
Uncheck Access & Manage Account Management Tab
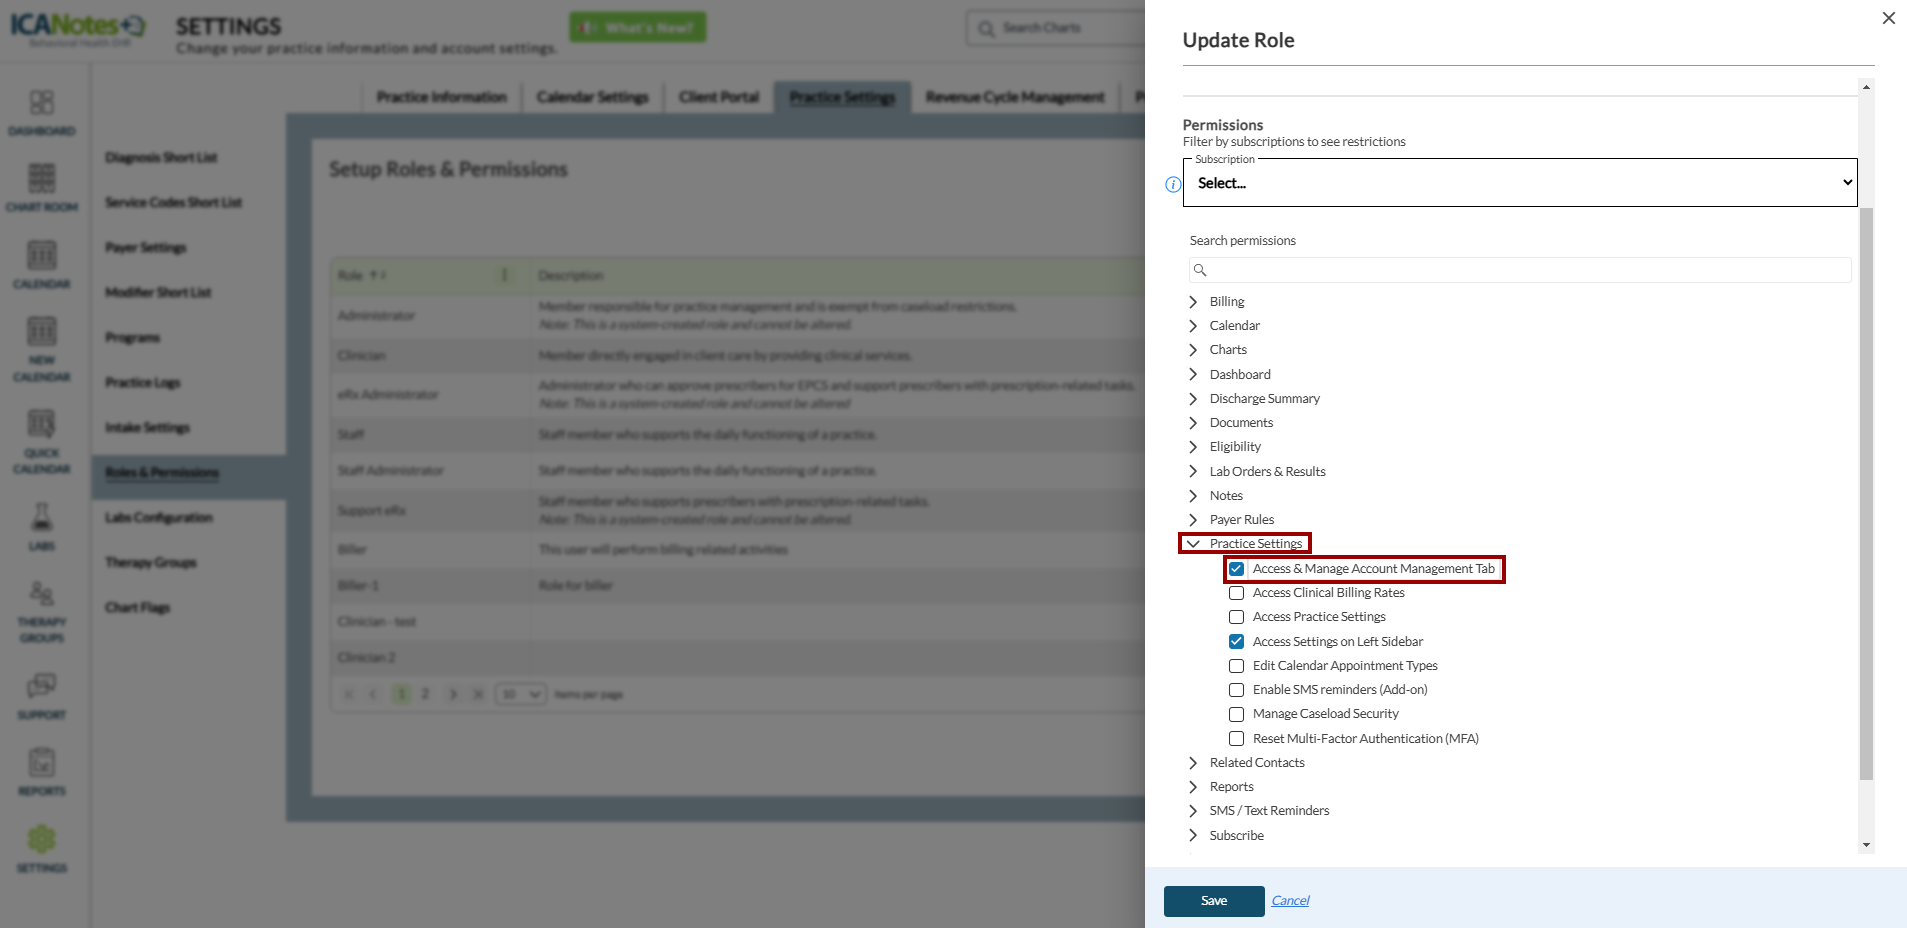pos(1236,569)
